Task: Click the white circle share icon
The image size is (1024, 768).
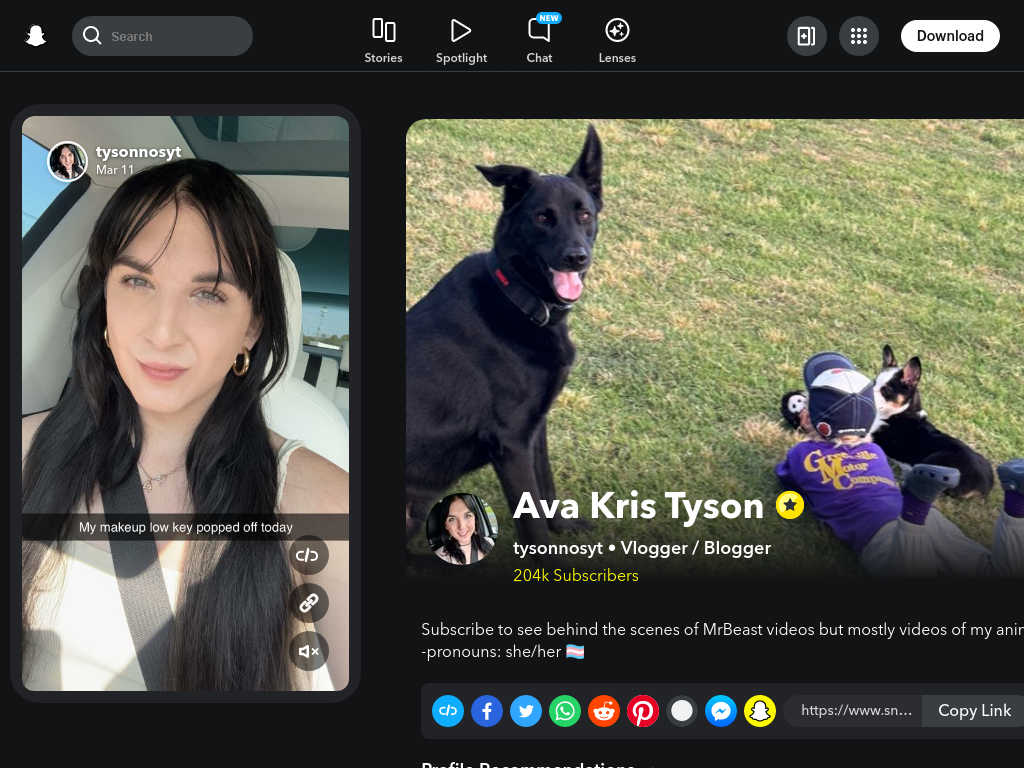Action: click(682, 711)
